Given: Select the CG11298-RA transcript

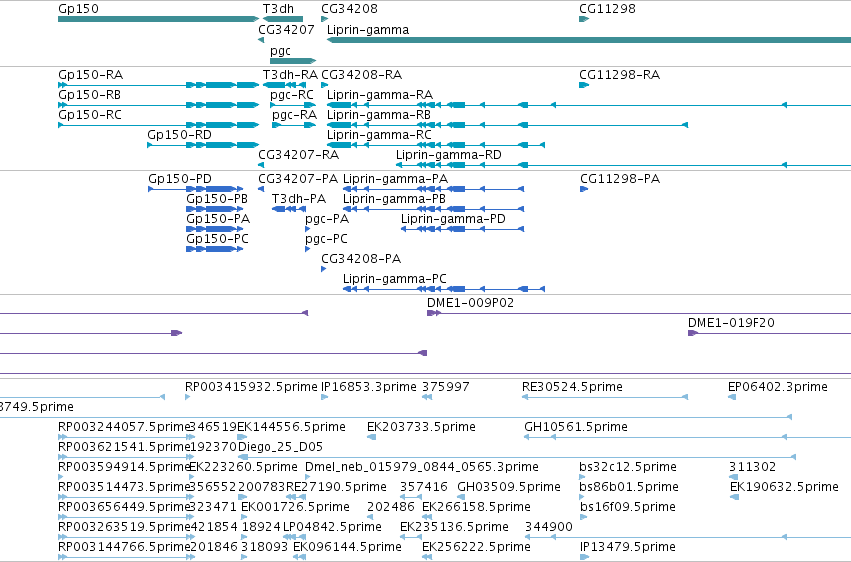Looking at the screenshot, I should 584,85.
